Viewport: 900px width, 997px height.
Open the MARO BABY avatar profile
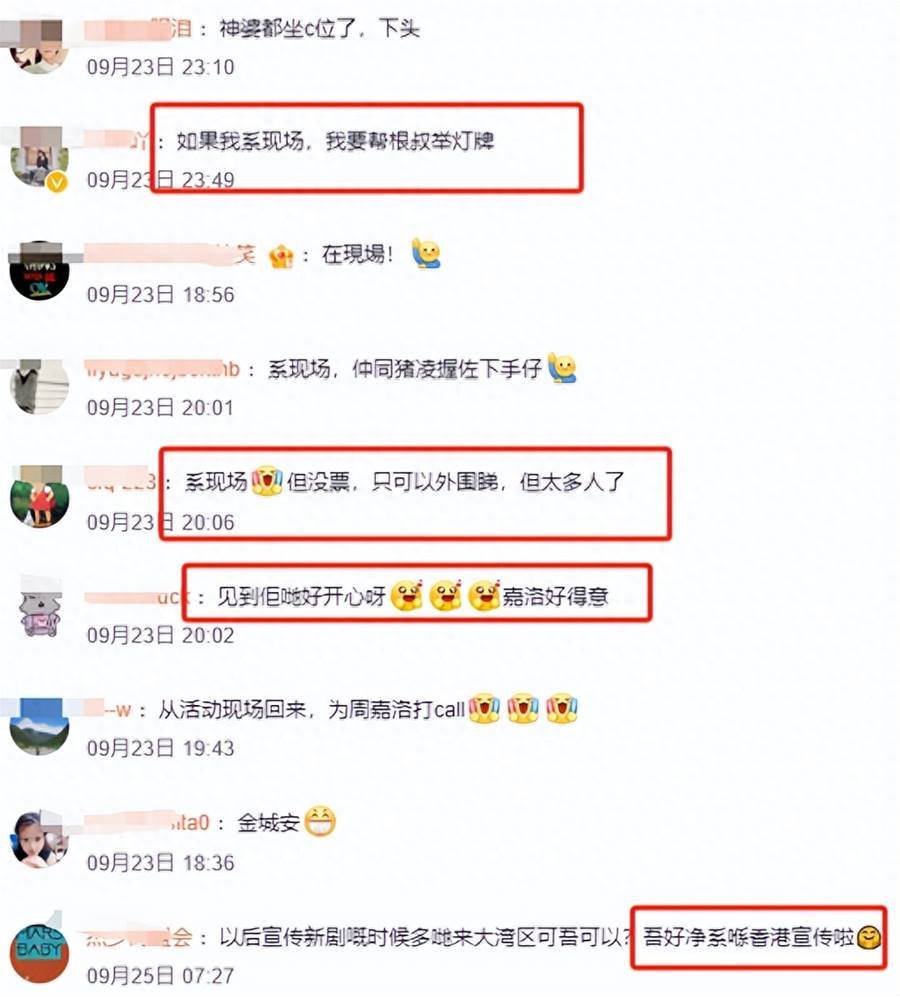(39, 953)
